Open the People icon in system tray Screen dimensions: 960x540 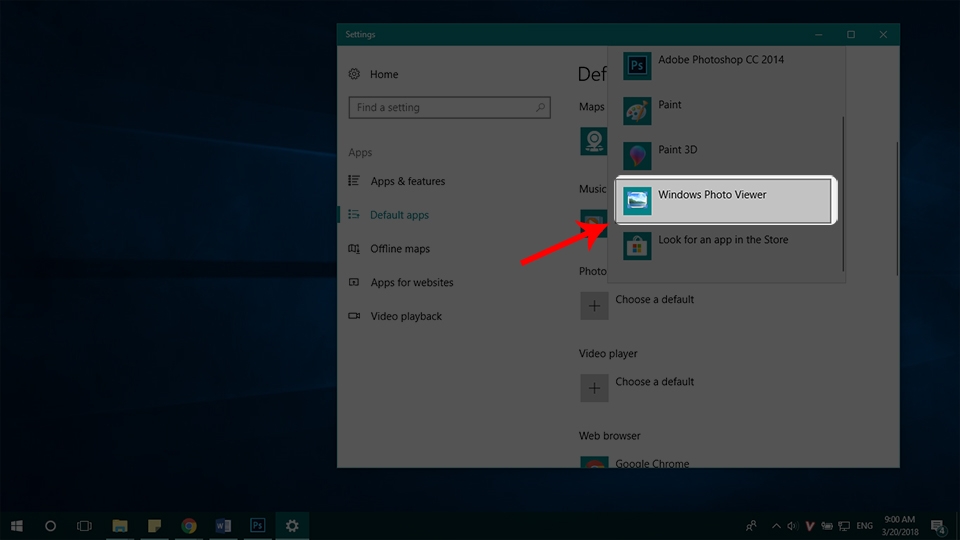751,525
